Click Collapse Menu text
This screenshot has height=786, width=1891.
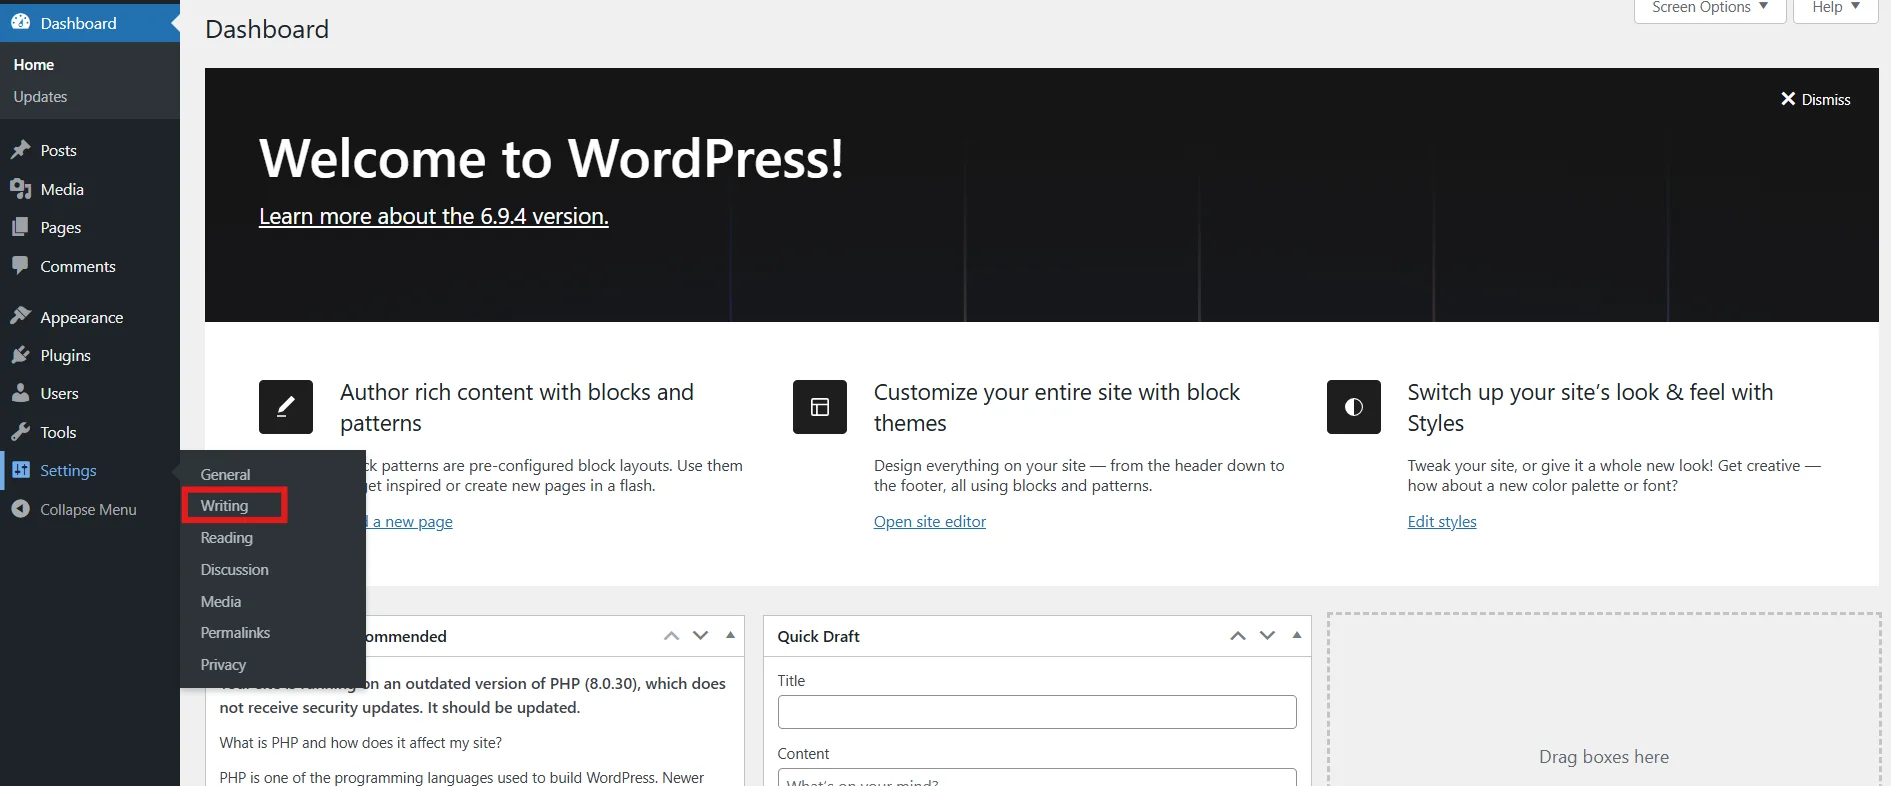click(88, 509)
